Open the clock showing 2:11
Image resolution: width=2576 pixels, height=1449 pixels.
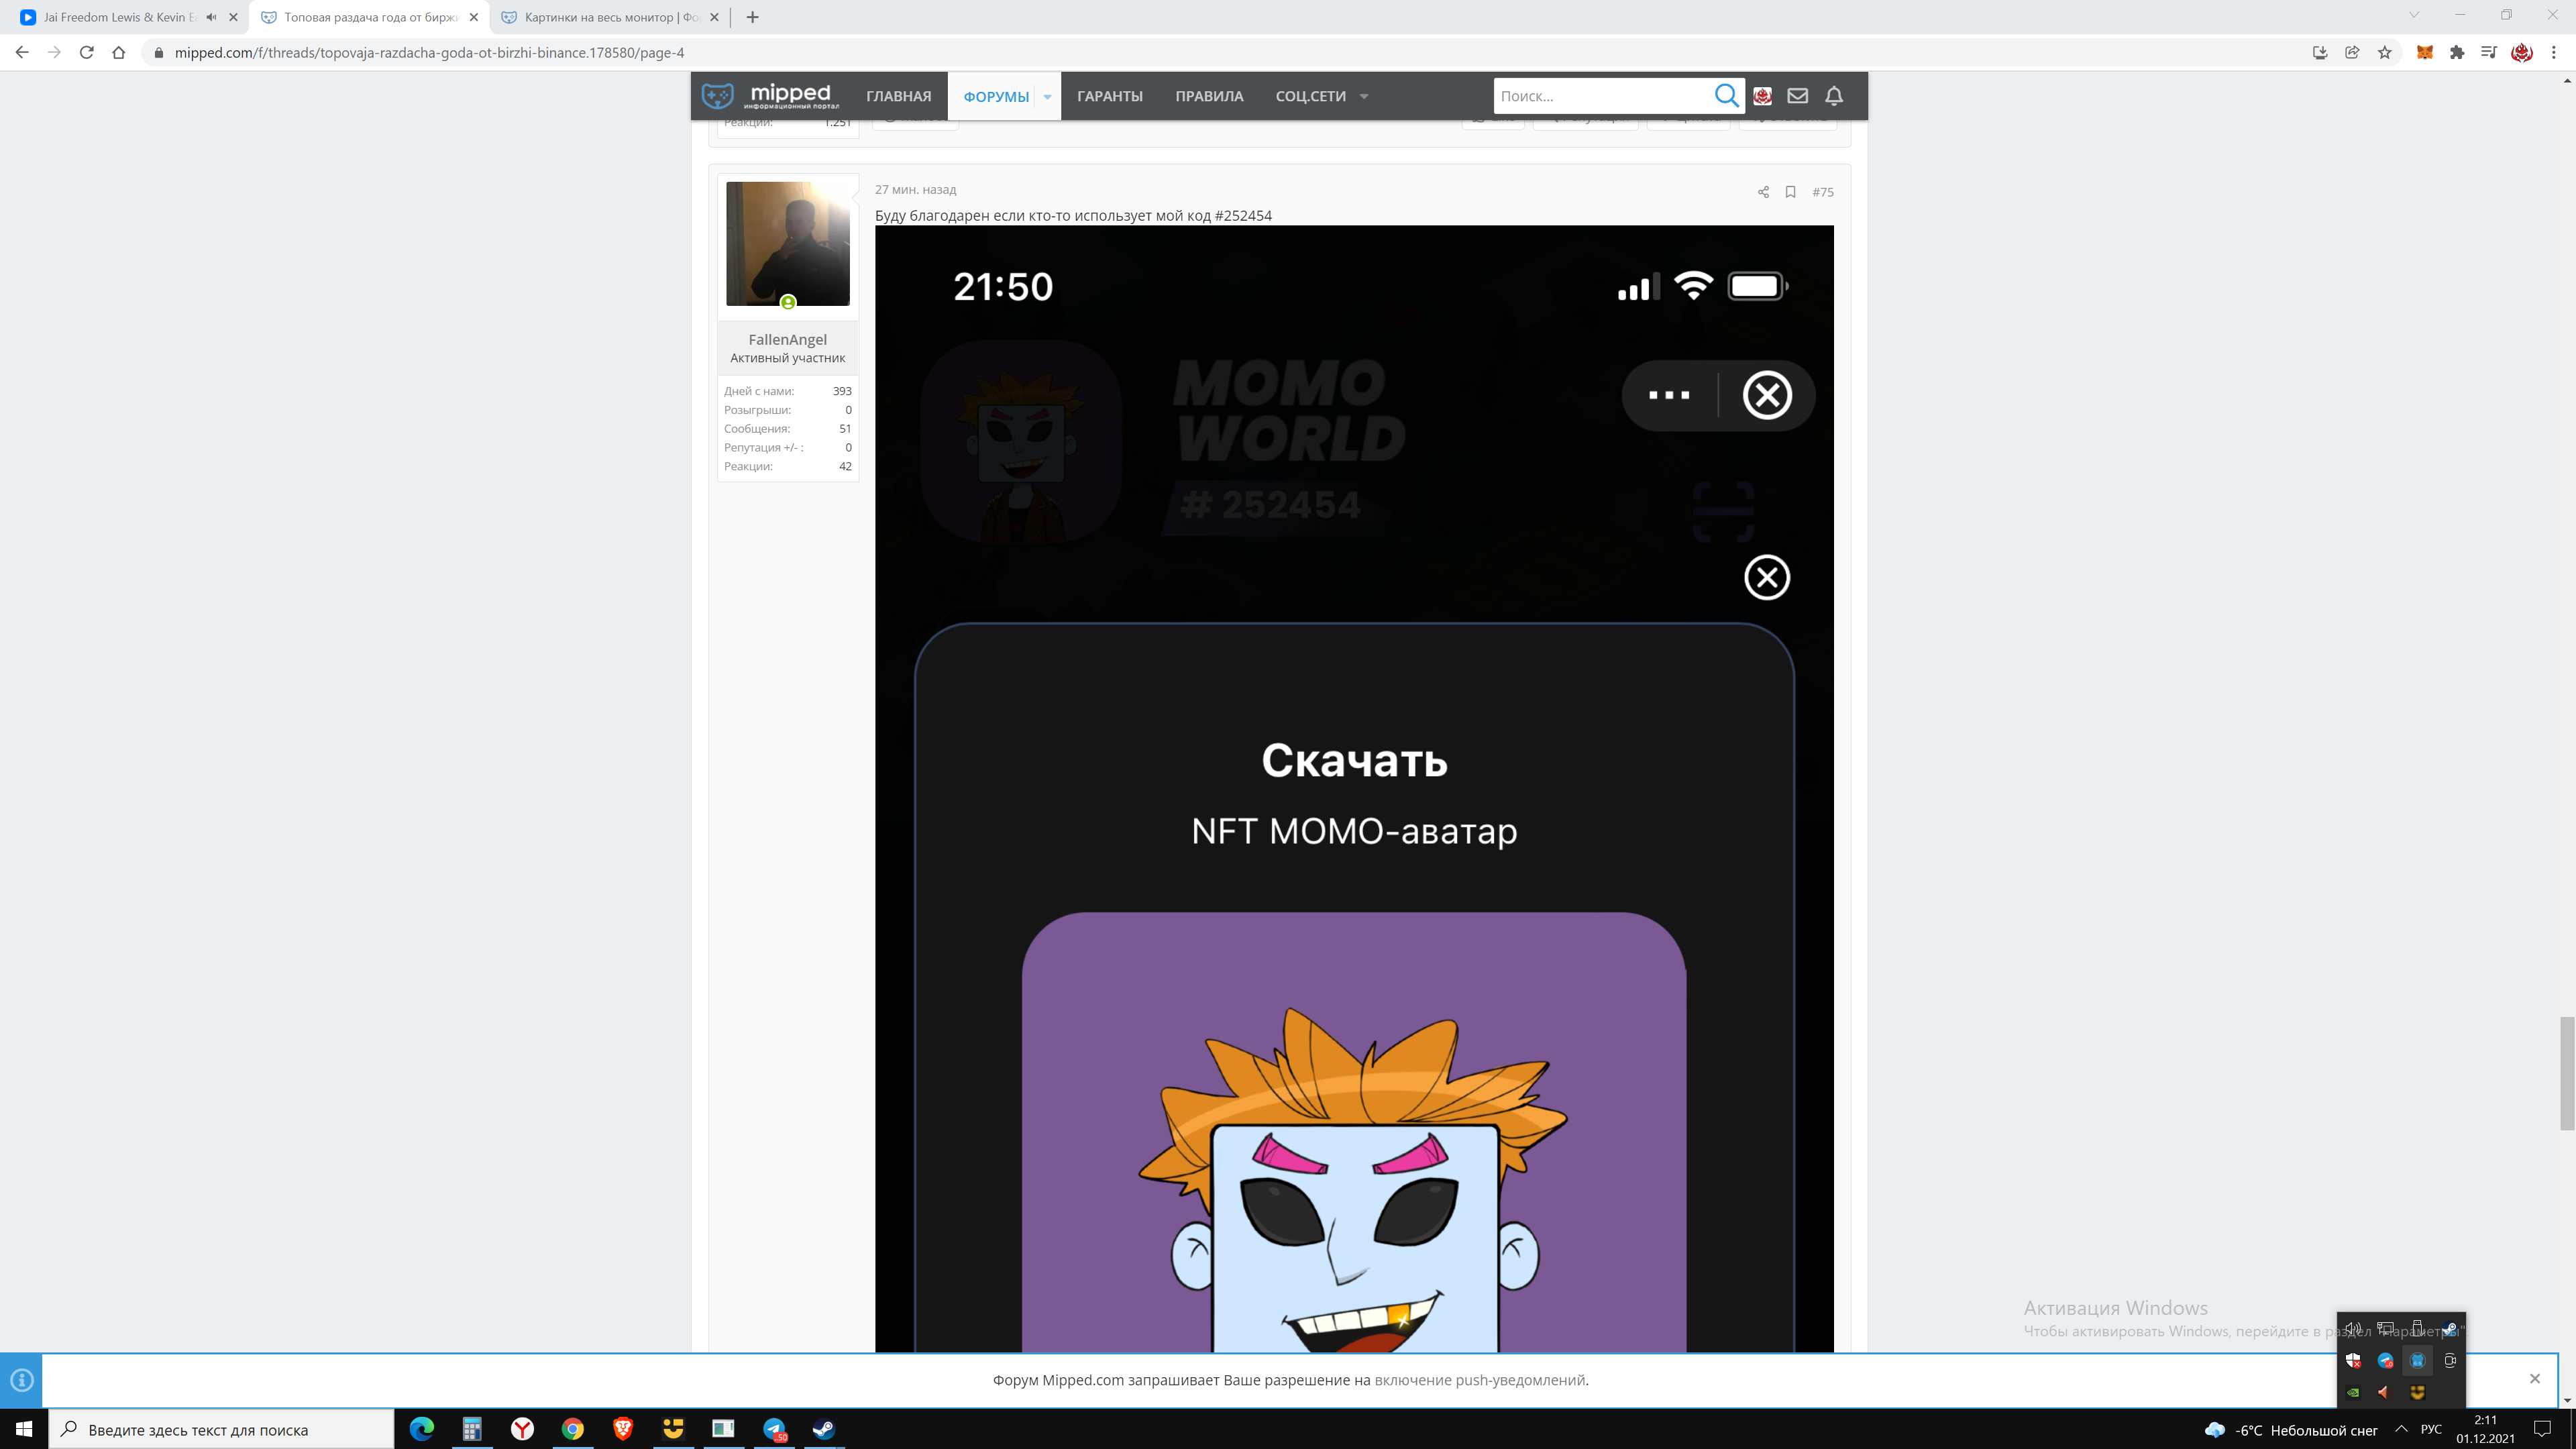2485,1429
